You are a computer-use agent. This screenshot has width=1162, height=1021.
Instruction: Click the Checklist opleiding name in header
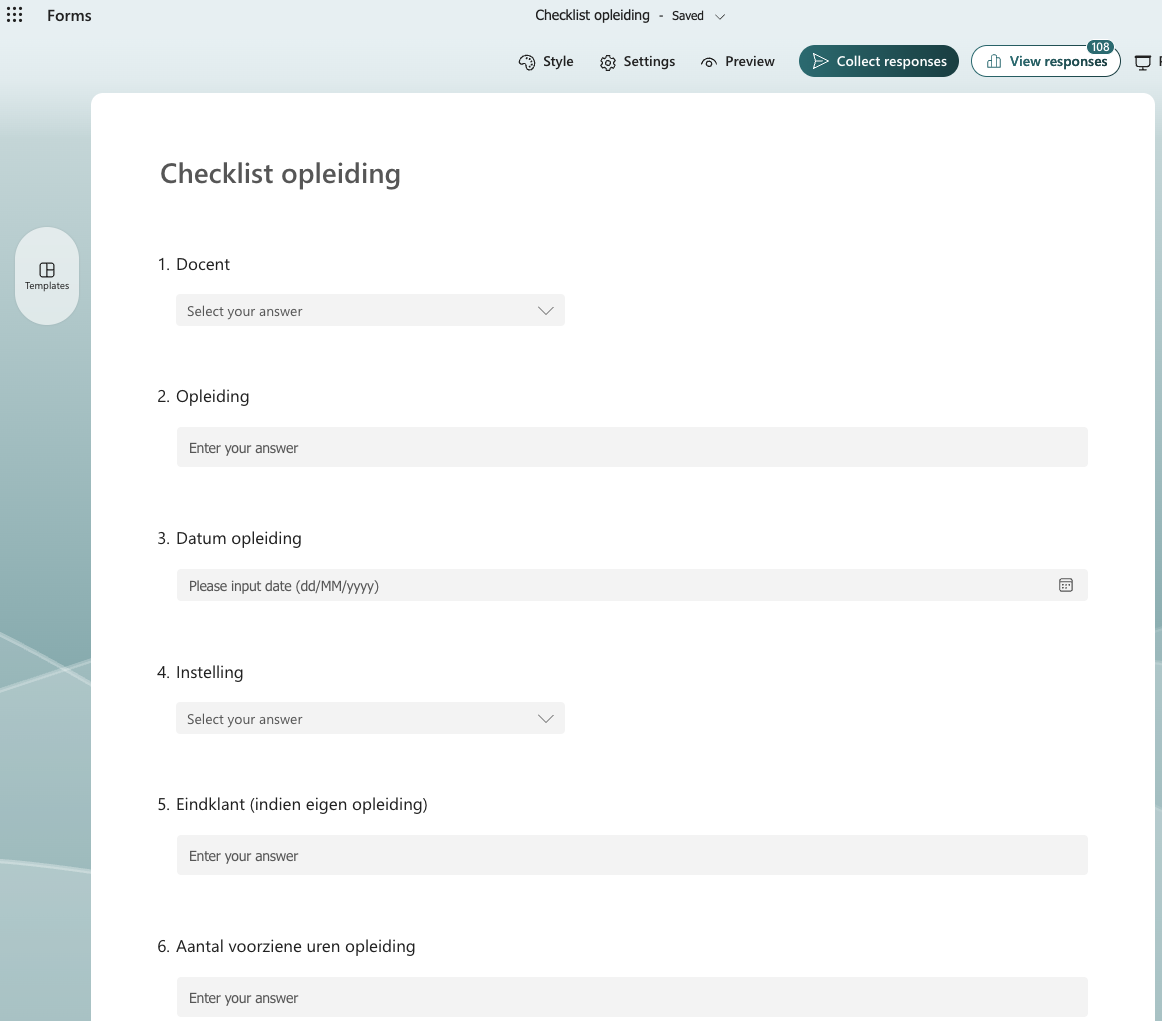pos(592,16)
